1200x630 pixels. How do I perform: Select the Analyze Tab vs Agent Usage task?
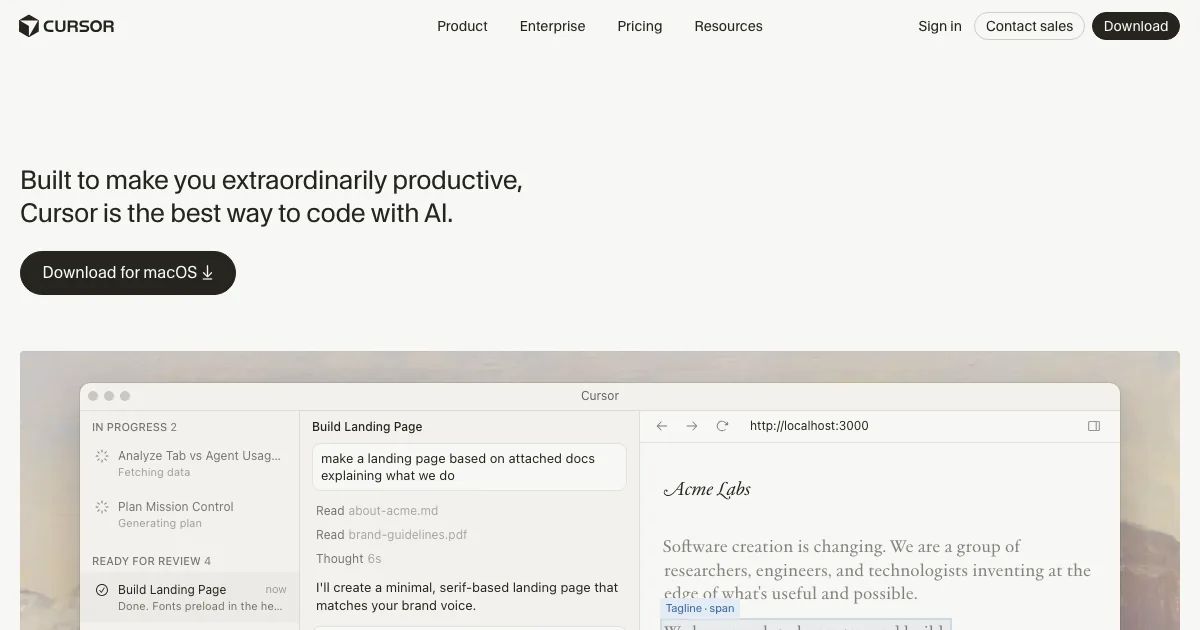(198, 456)
